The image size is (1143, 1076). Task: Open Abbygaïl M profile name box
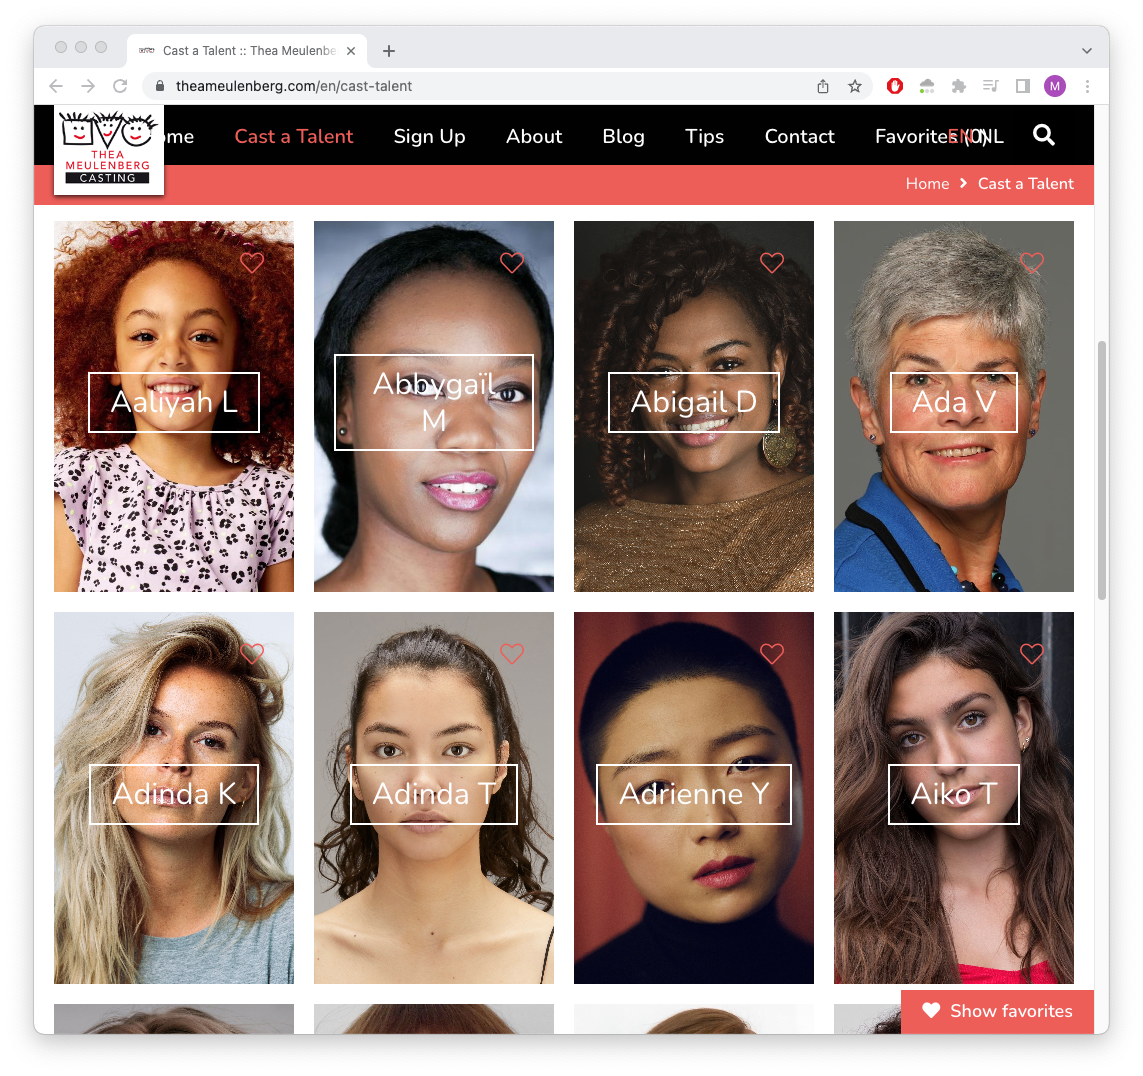pos(434,402)
